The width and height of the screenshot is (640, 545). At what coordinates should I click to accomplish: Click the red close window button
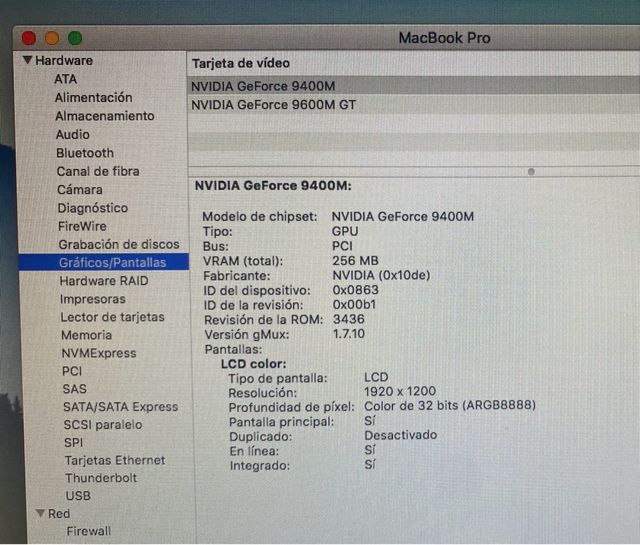(x=29, y=38)
